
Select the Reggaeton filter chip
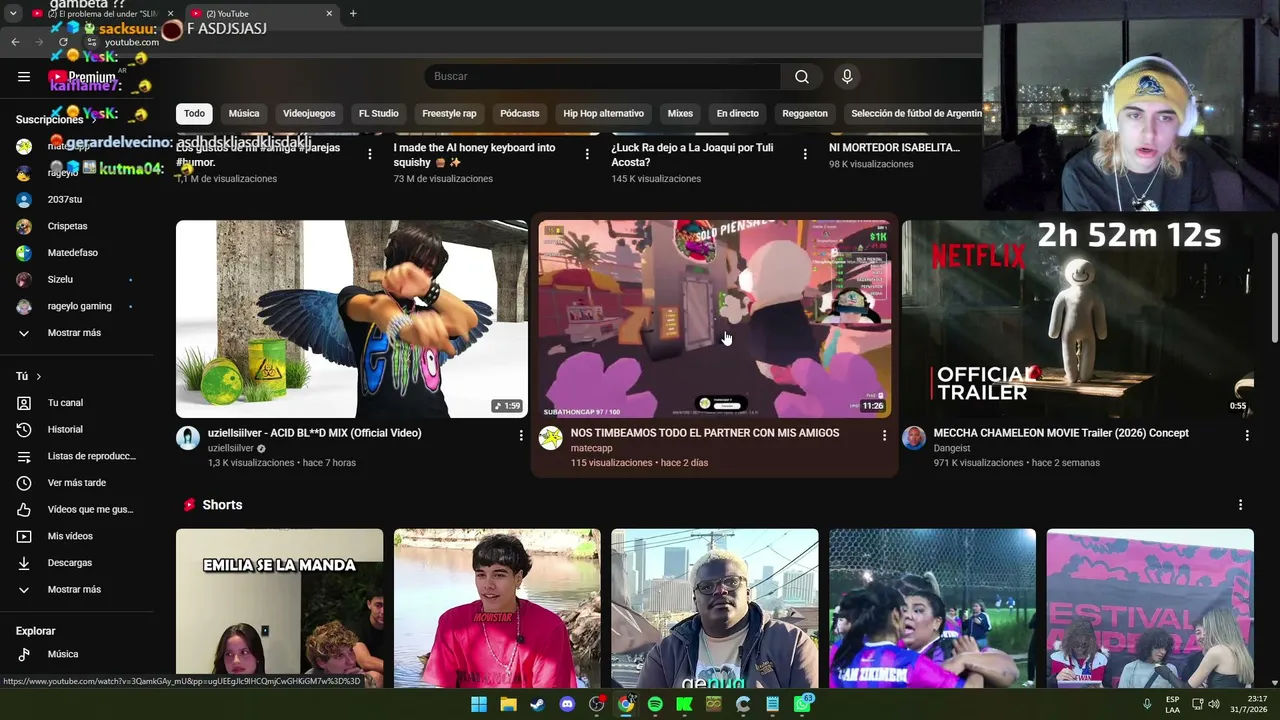(x=805, y=114)
